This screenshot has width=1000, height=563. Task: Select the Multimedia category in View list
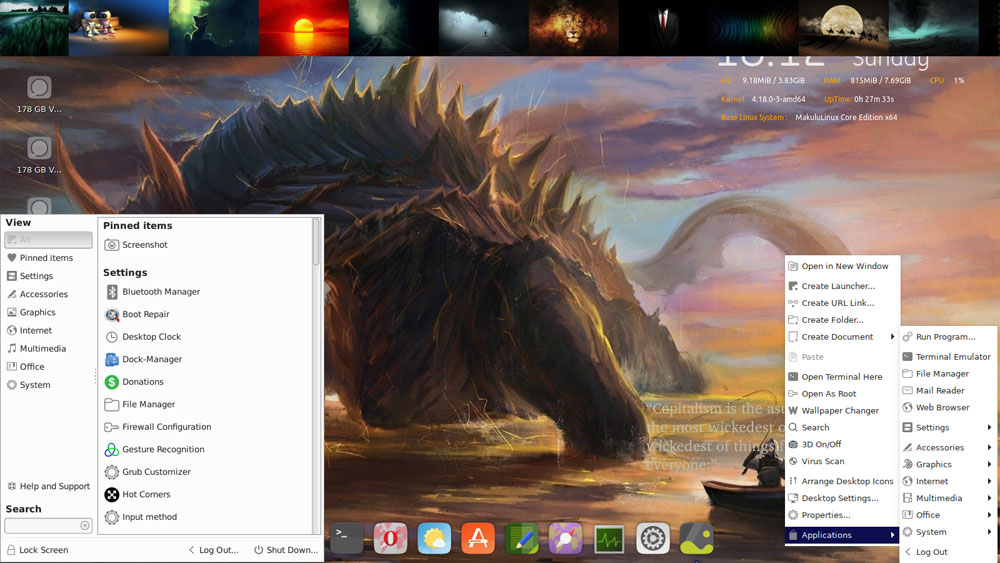(48, 349)
